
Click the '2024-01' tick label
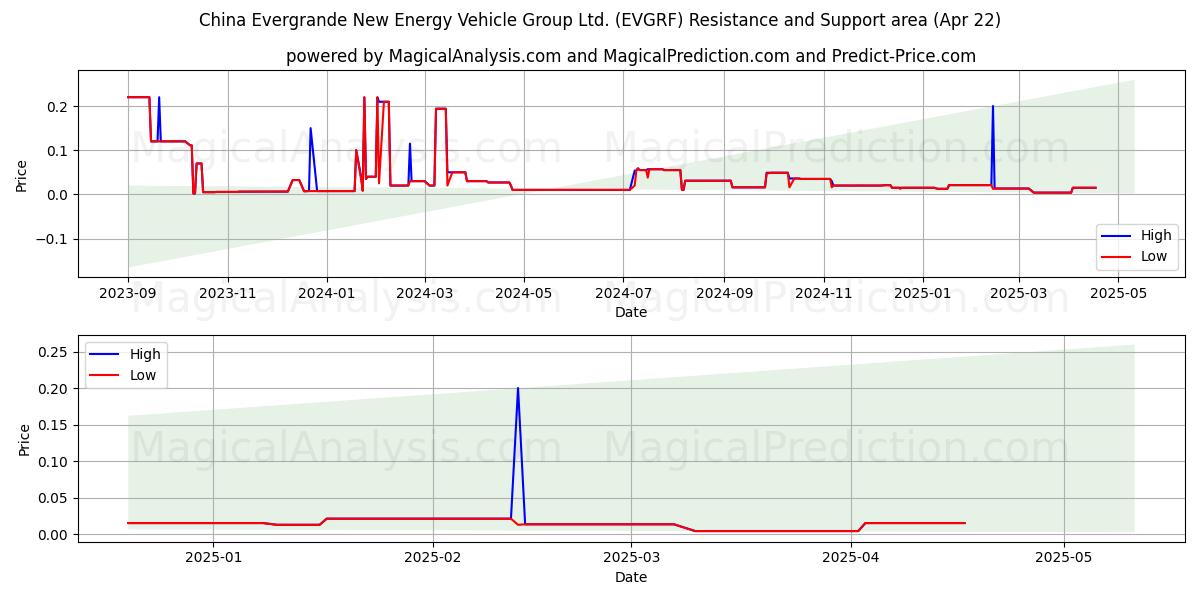(327, 293)
